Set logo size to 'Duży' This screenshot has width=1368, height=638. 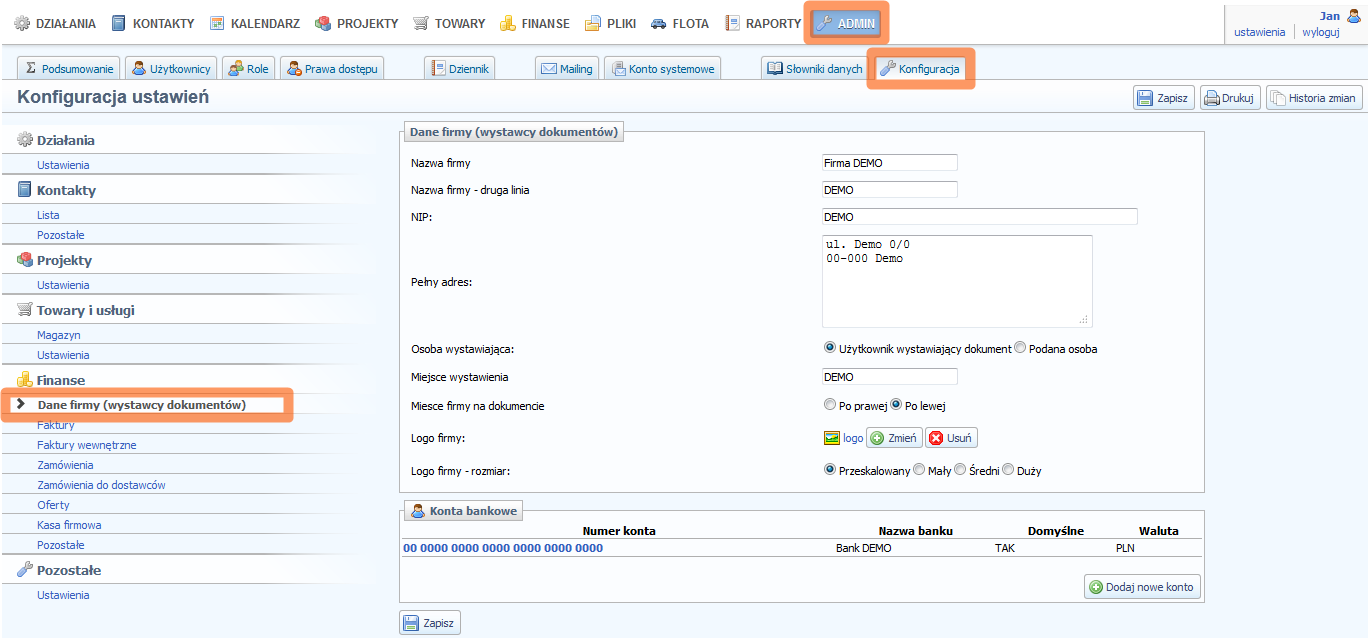click(x=1008, y=469)
